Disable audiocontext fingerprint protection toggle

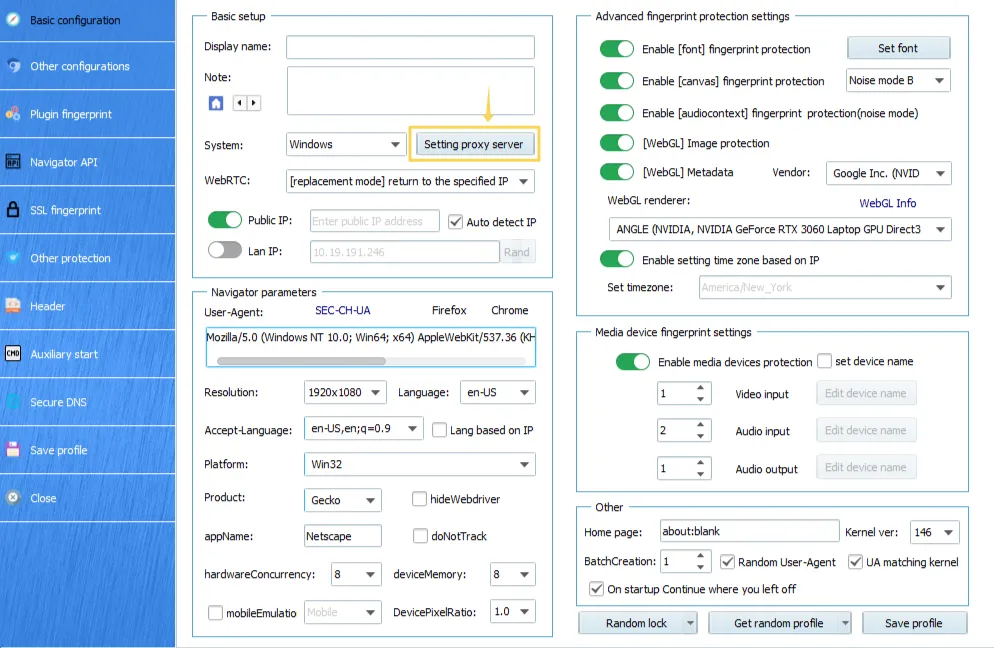pos(616,113)
